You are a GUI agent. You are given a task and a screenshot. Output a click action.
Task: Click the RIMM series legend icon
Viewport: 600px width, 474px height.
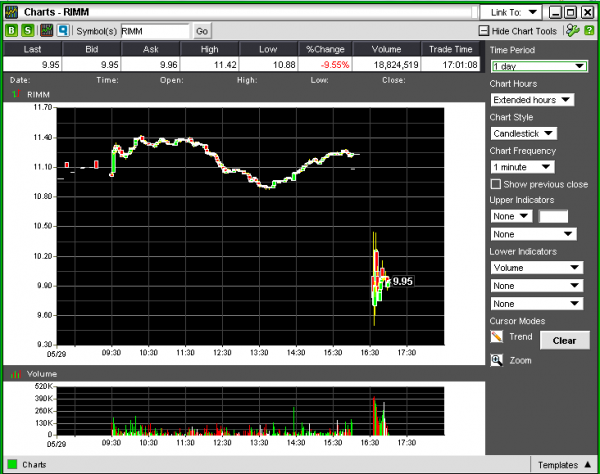[x=16, y=94]
